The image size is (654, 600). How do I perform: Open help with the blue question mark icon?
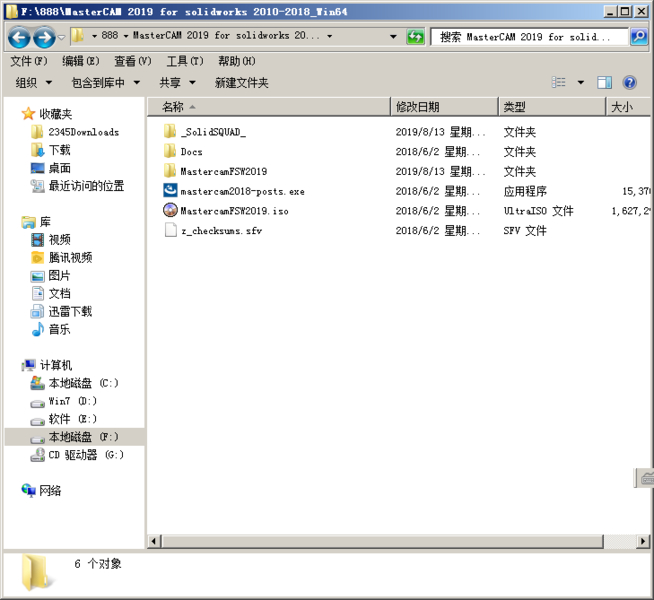pos(629,83)
